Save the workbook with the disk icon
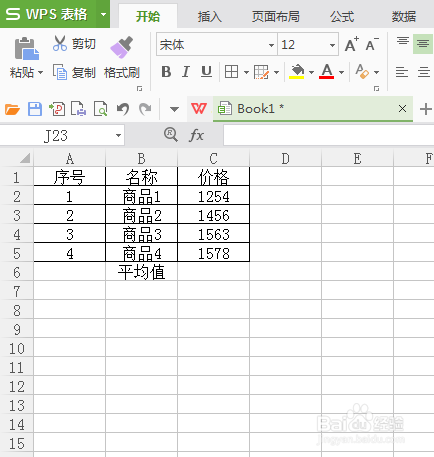The width and height of the screenshot is (434, 457). point(35,109)
